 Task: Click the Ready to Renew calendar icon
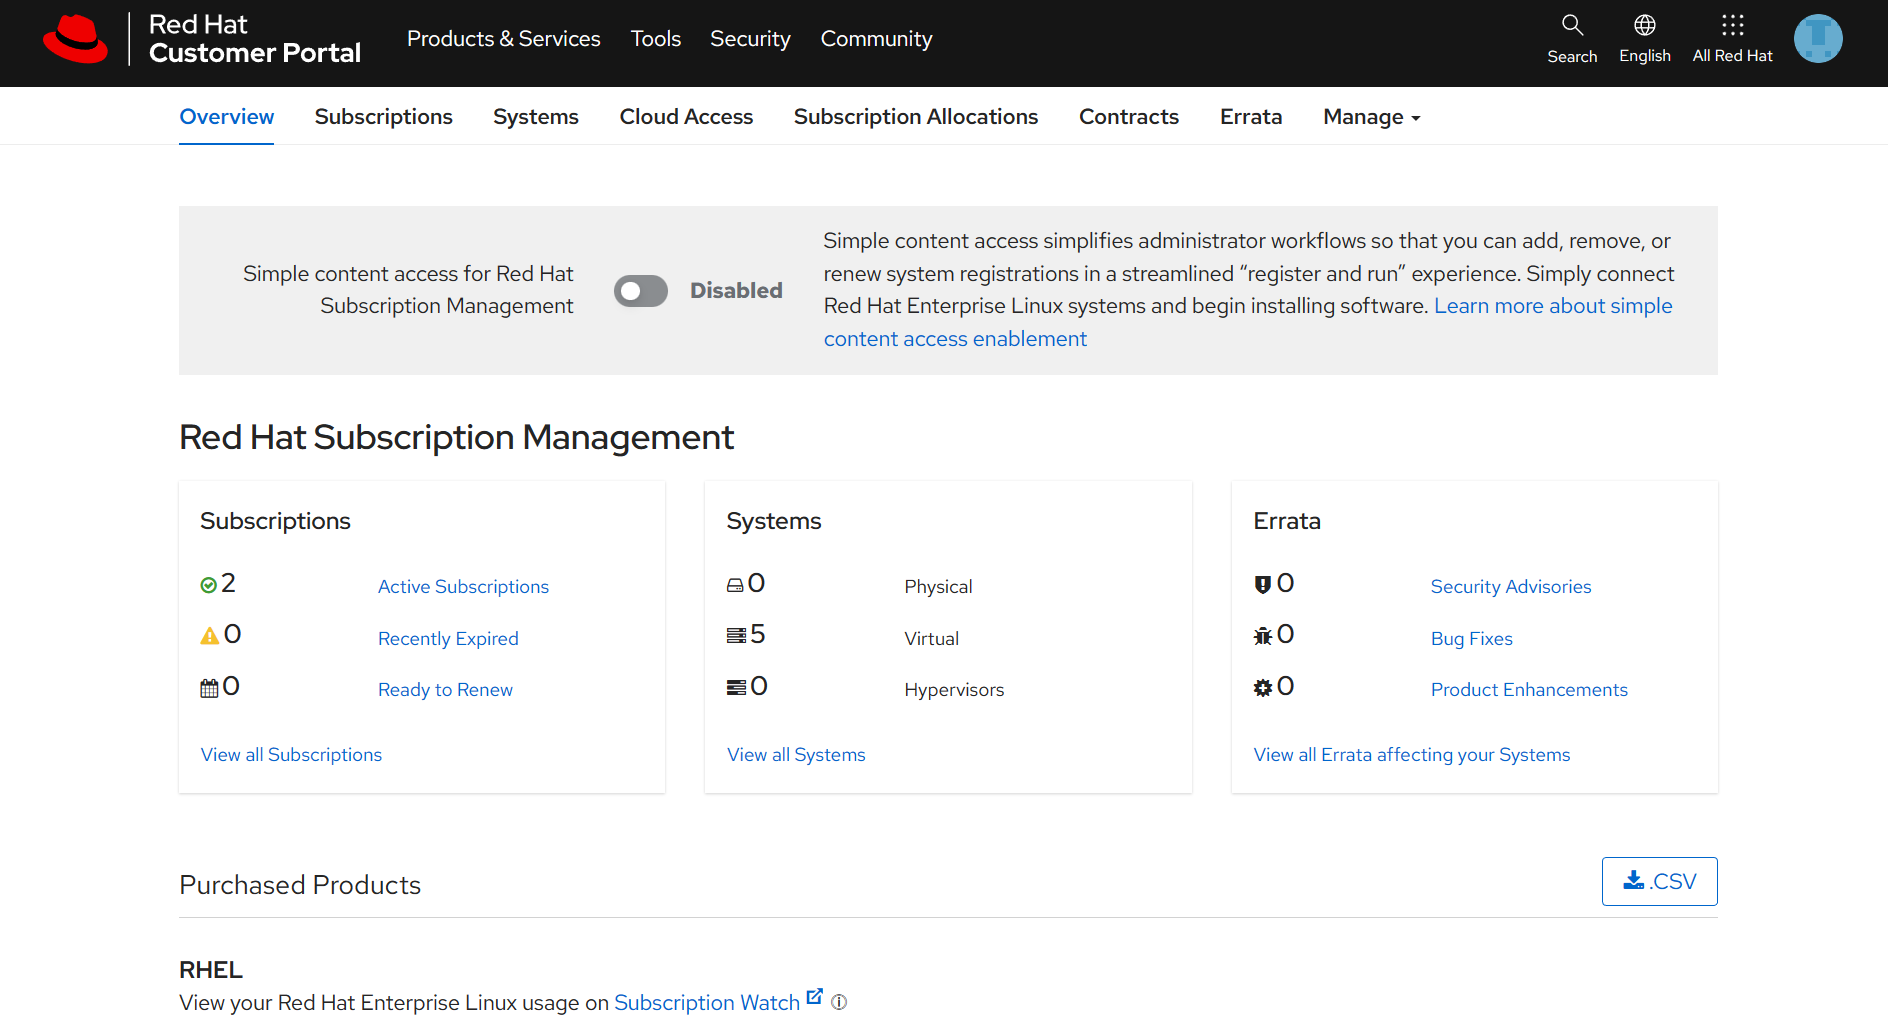pyautogui.click(x=209, y=688)
